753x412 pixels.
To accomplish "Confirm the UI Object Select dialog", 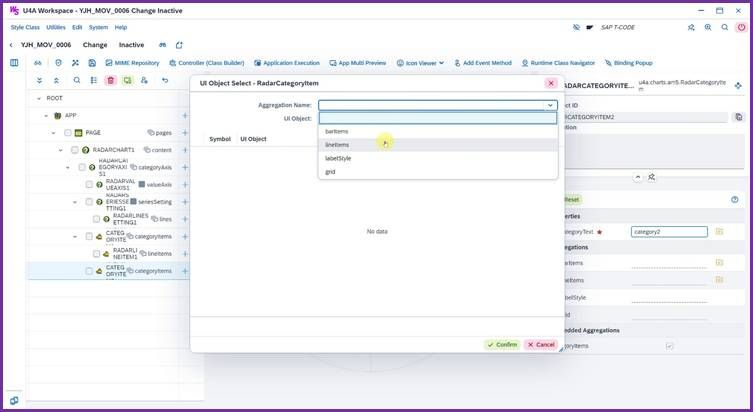I will (x=502, y=344).
